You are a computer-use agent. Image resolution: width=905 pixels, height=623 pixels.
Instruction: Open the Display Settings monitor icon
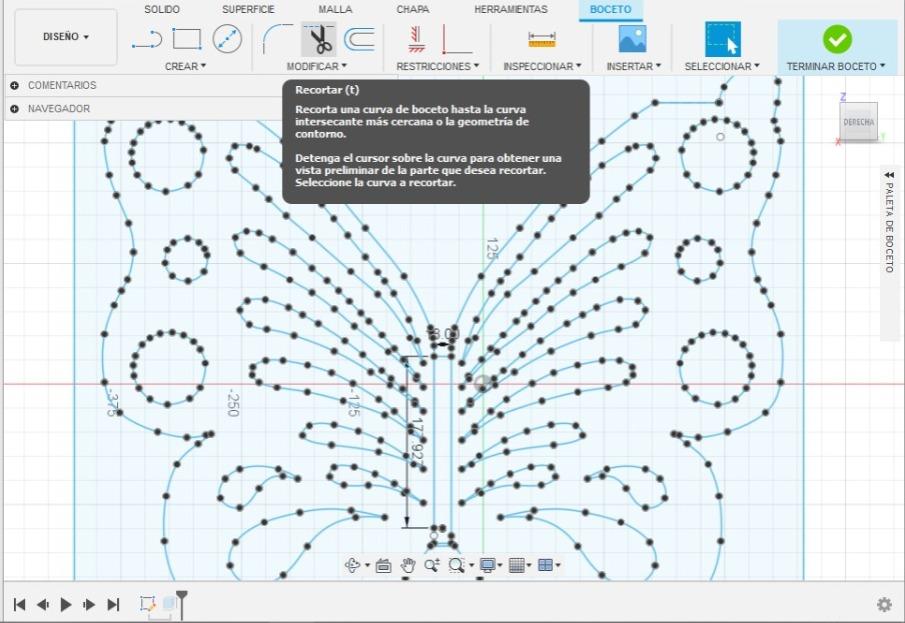pyautogui.click(x=487, y=565)
